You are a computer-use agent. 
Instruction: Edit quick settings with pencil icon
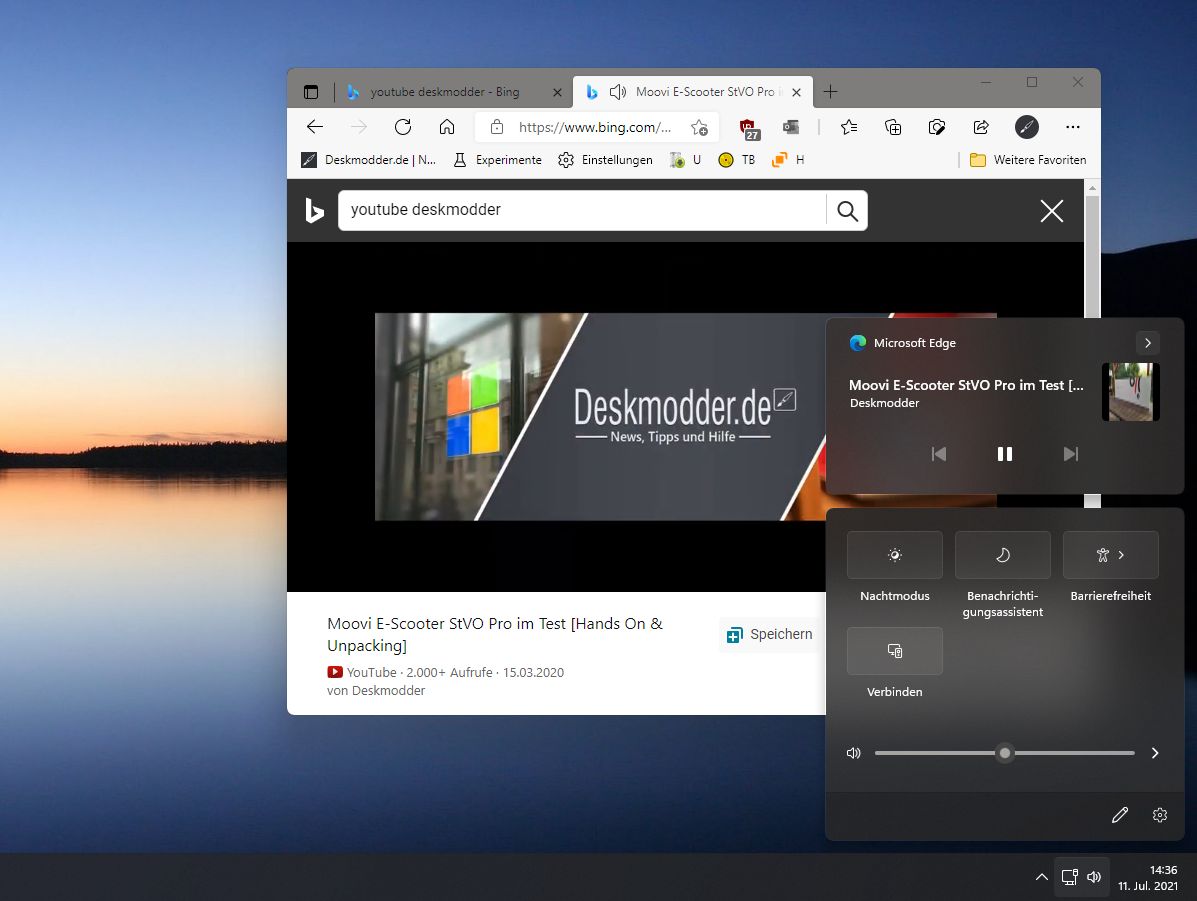1120,815
